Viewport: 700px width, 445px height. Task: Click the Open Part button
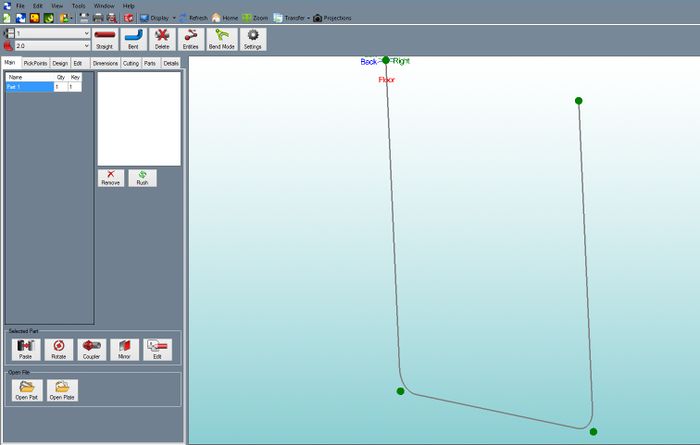pos(26,389)
